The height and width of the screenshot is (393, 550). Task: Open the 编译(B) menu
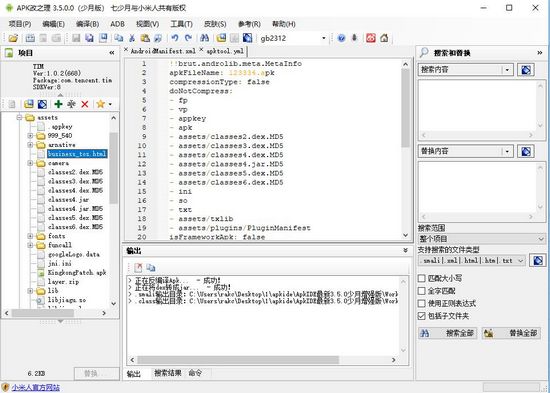coord(87,24)
